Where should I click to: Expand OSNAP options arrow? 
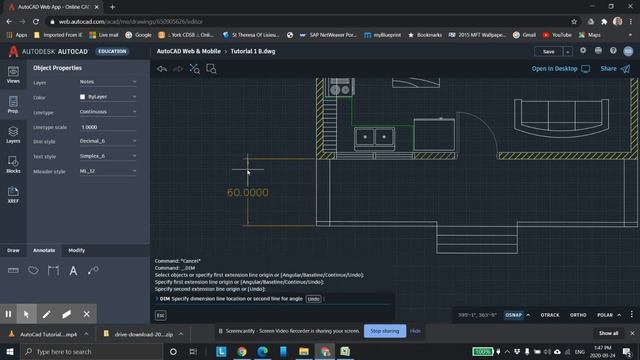(x=528, y=315)
